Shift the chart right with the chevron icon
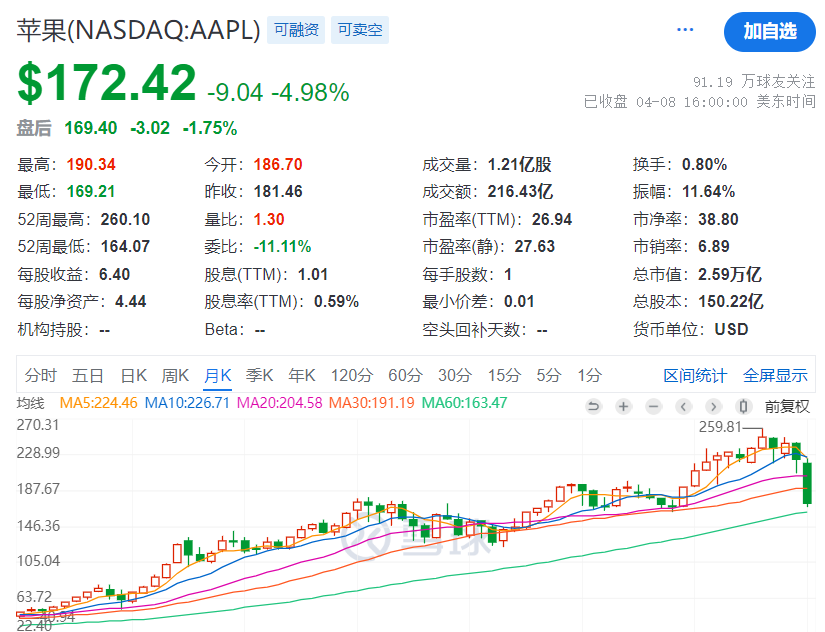The image size is (825, 632). 713,406
